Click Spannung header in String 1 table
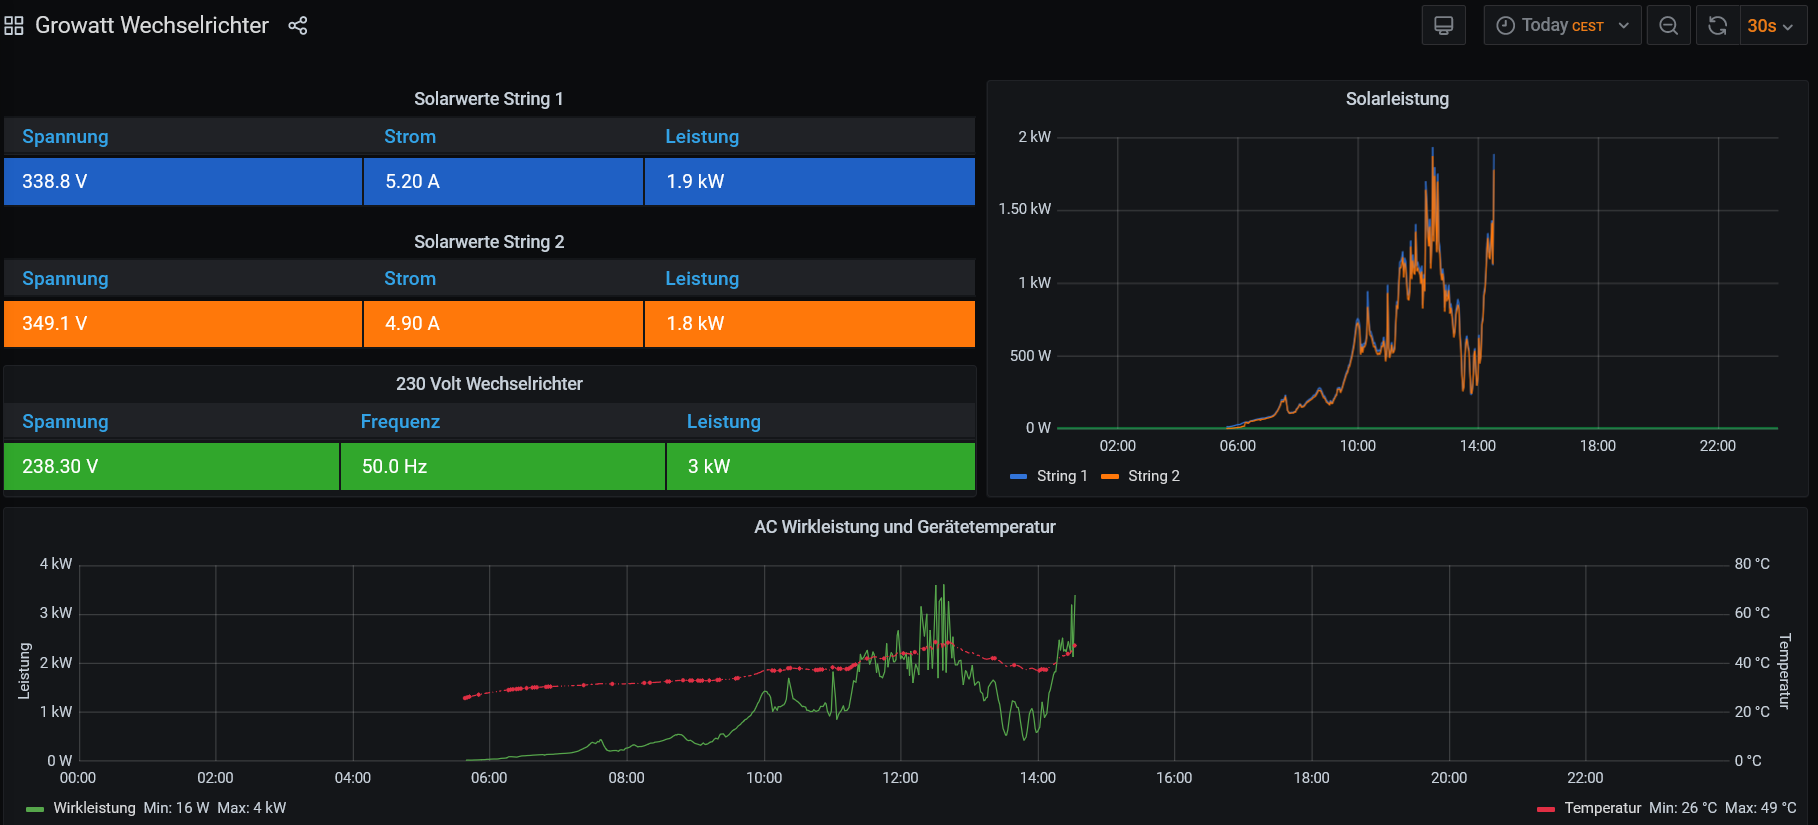 point(65,137)
